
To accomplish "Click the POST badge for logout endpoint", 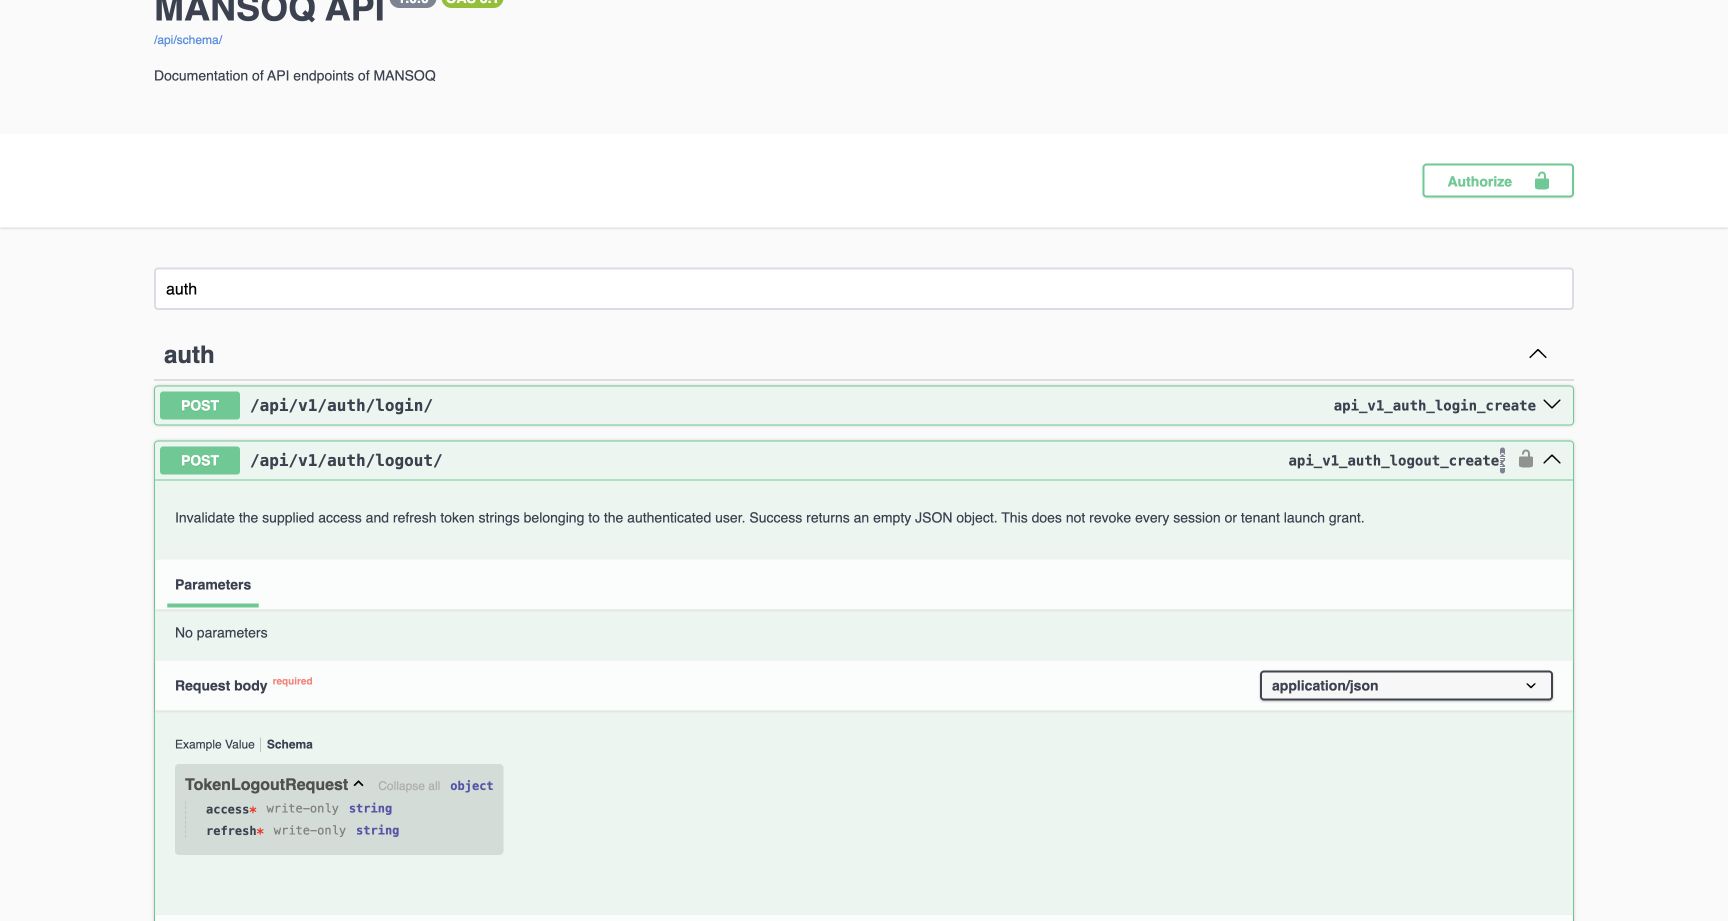I will [200, 460].
